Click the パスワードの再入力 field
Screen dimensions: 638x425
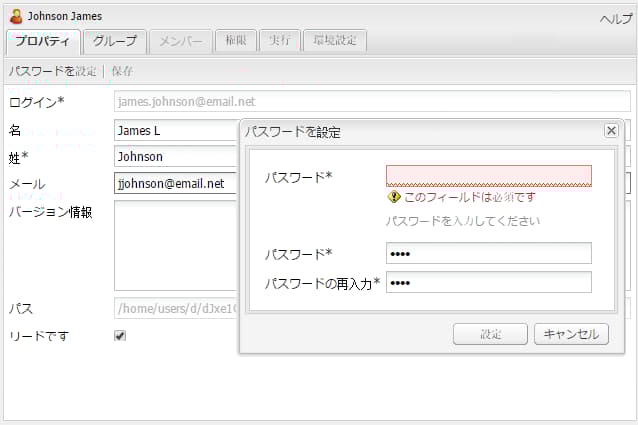pos(489,282)
